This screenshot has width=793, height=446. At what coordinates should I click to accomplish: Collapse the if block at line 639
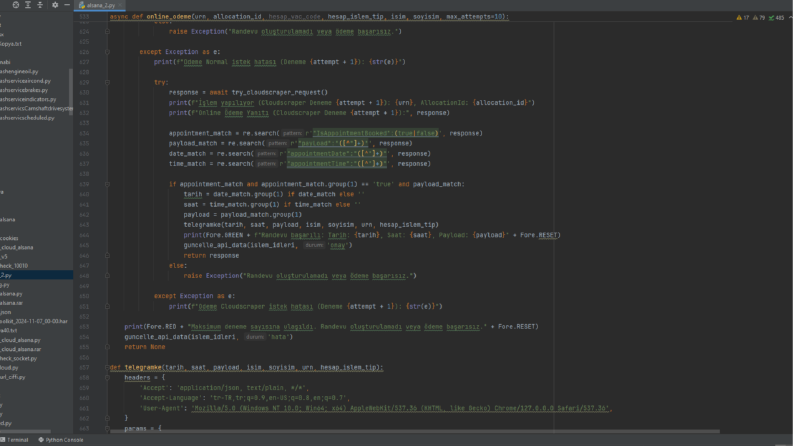[x=107, y=184]
